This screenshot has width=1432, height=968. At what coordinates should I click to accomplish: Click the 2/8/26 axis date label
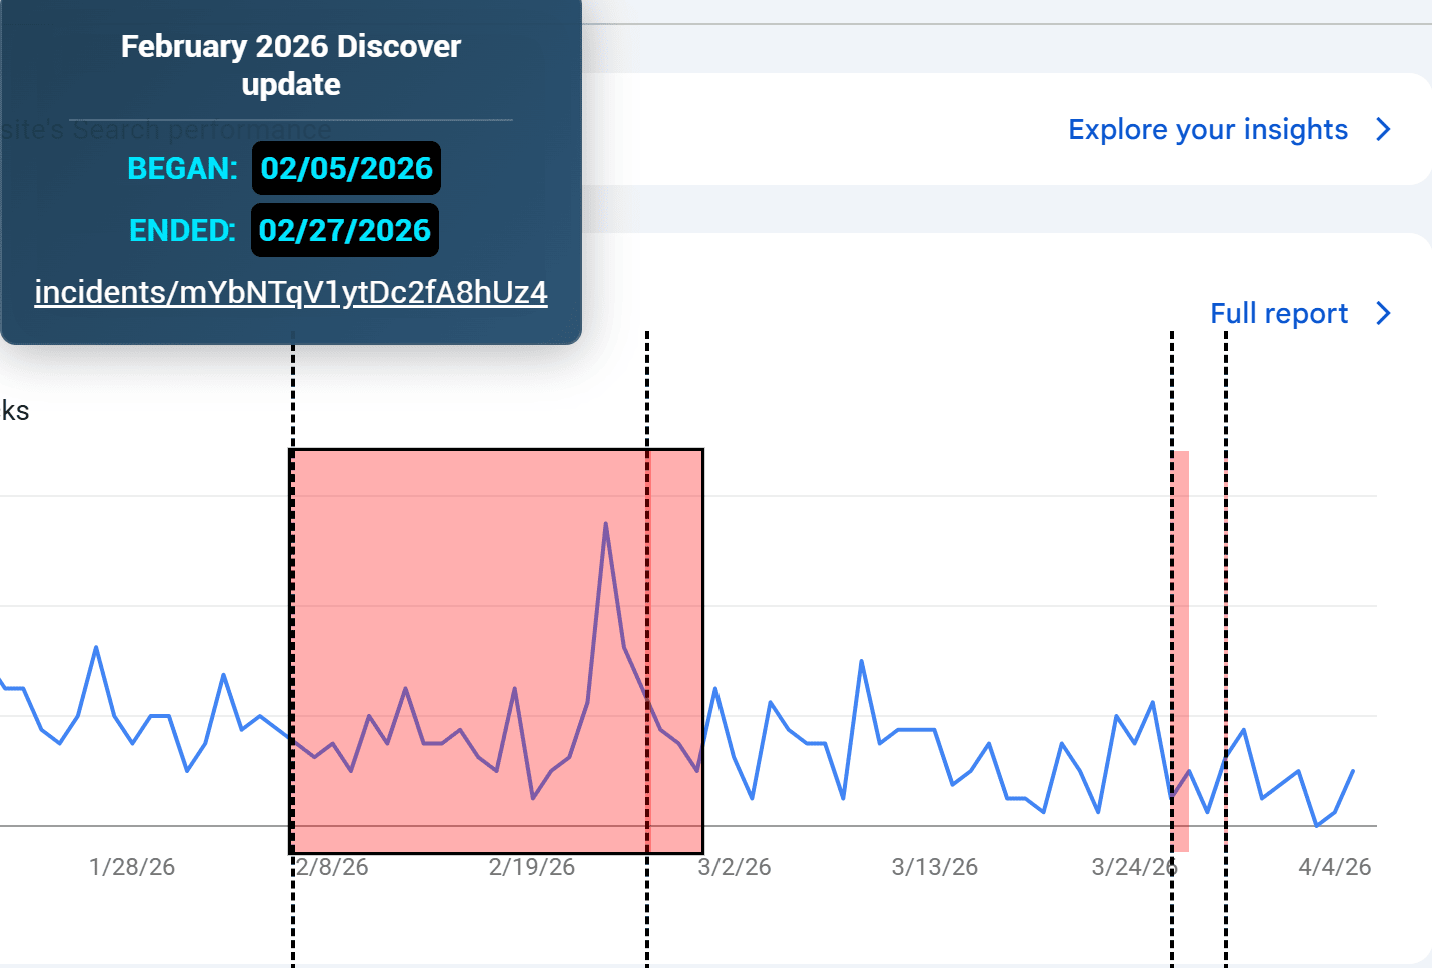click(x=332, y=867)
